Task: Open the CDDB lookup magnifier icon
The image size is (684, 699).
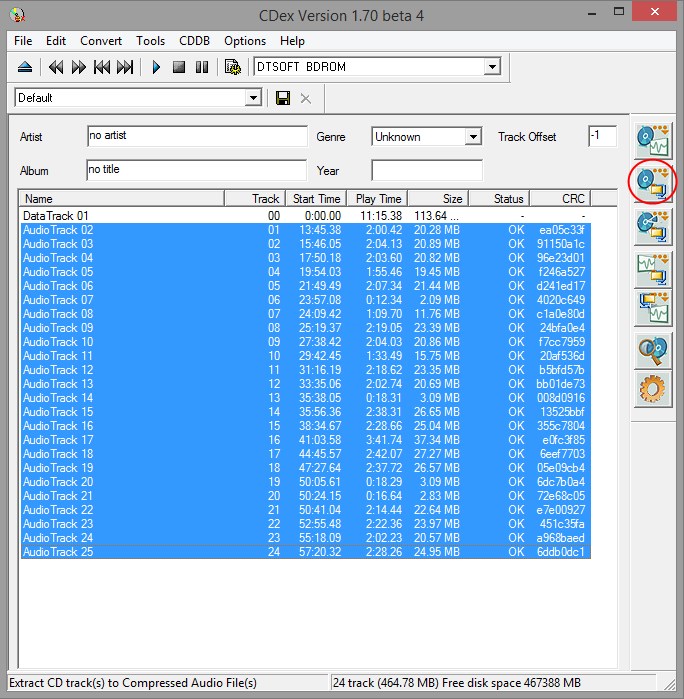Action: tap(652, 350)
